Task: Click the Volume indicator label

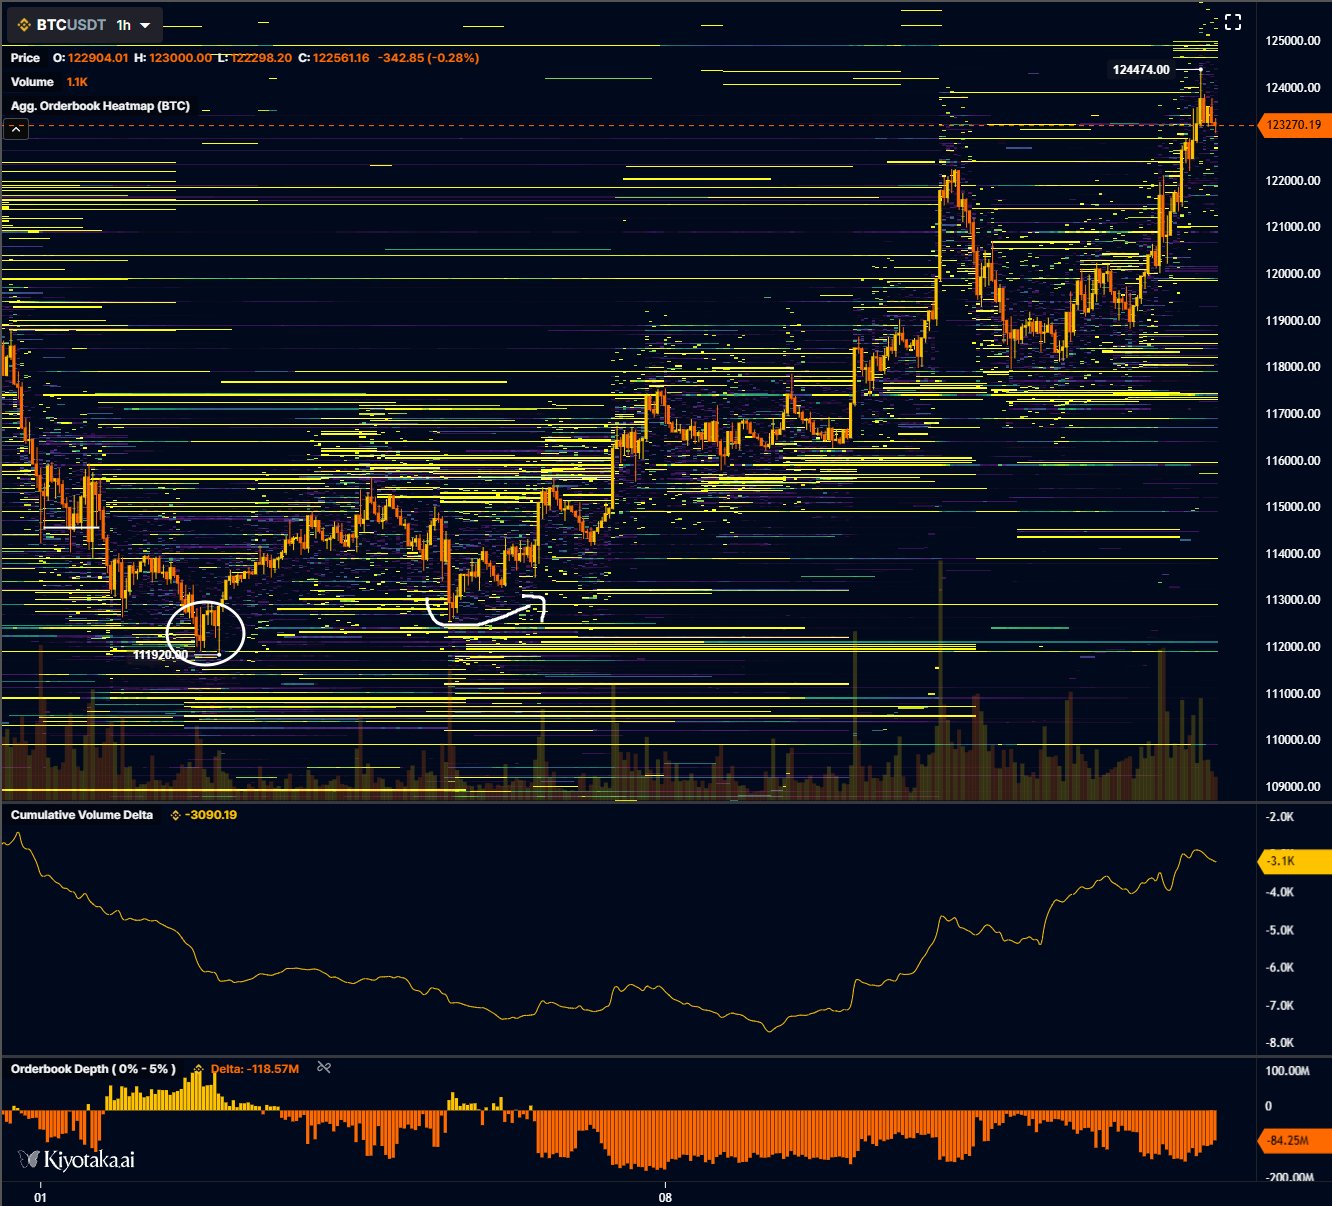Action: pos(32,82)
